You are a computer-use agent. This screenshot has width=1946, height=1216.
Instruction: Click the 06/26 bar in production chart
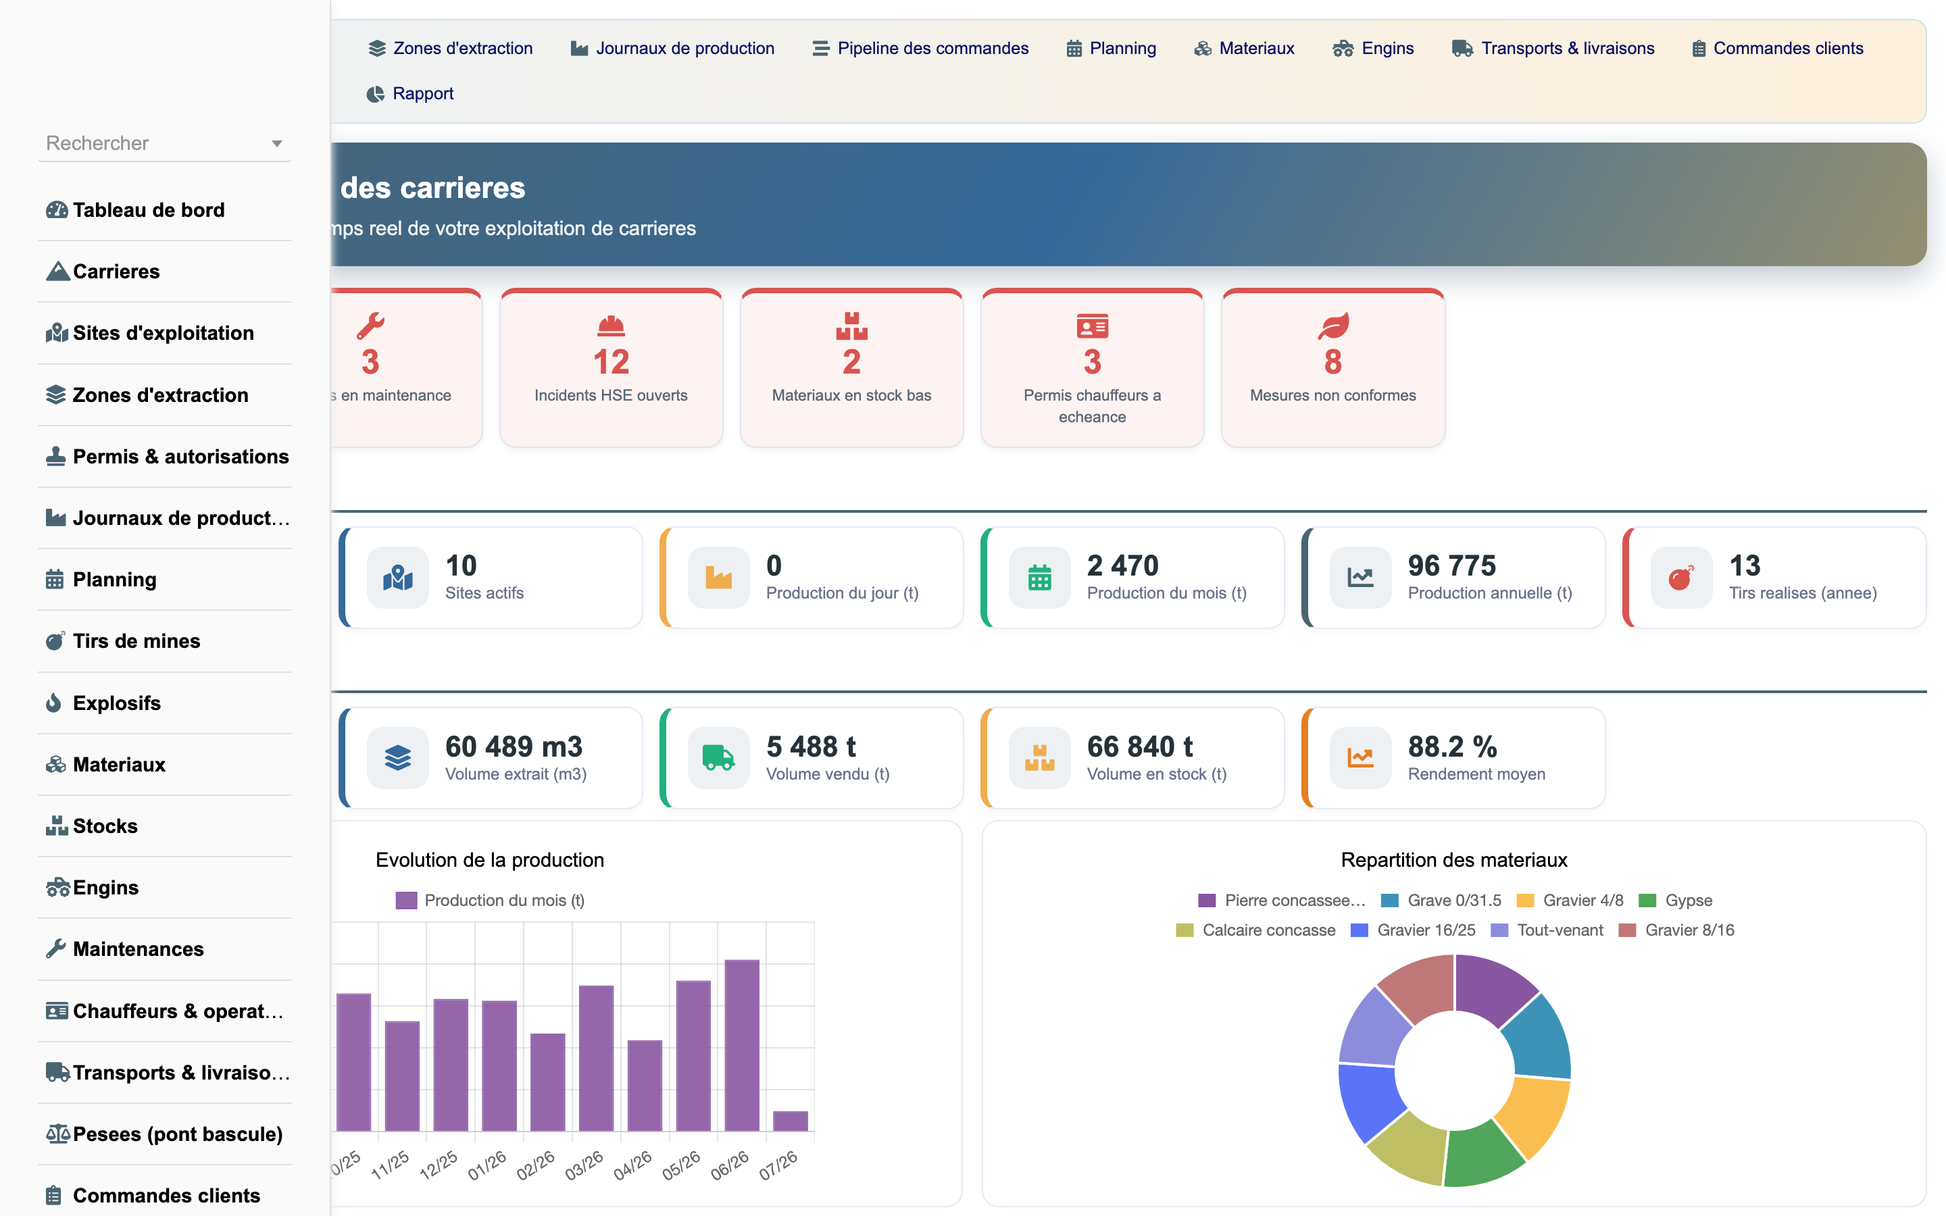(x=742, y=1045)
